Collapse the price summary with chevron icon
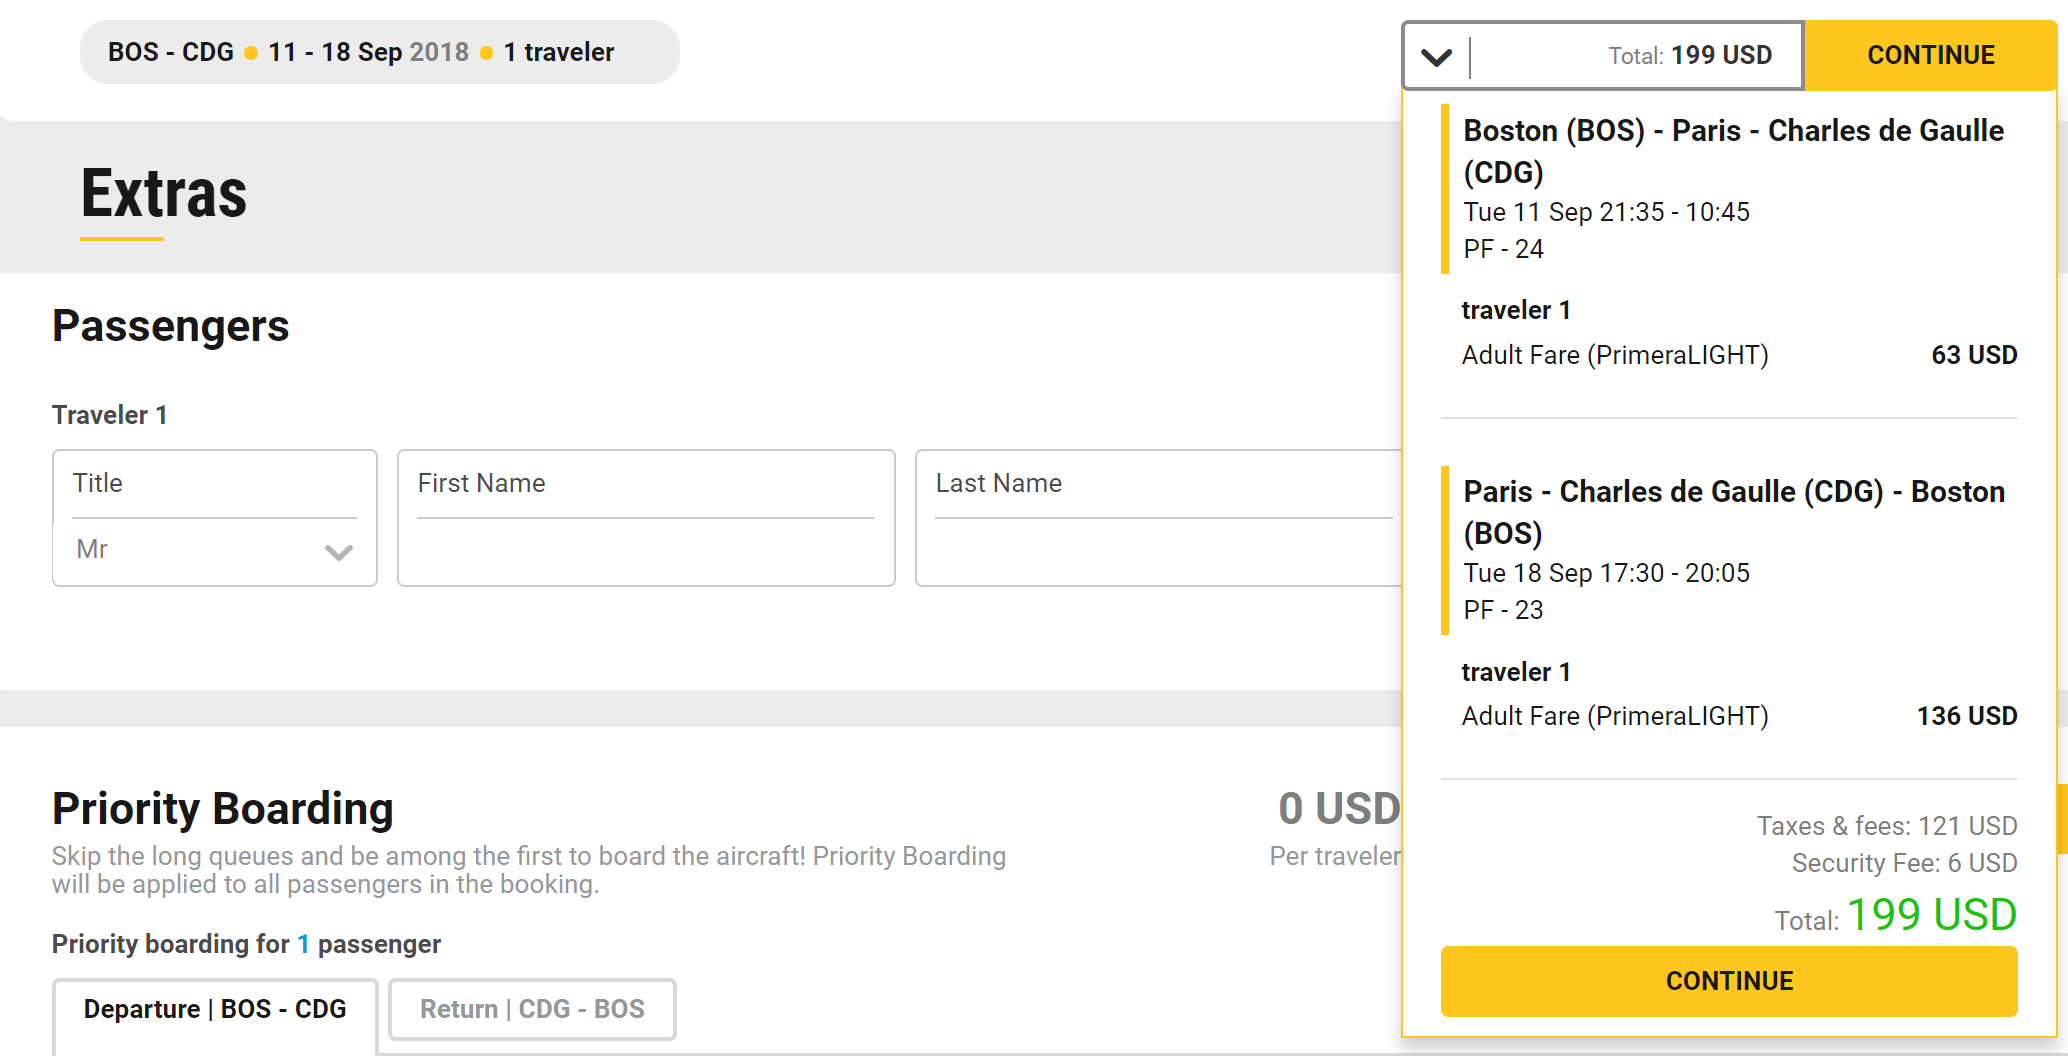 point(1436,56)
